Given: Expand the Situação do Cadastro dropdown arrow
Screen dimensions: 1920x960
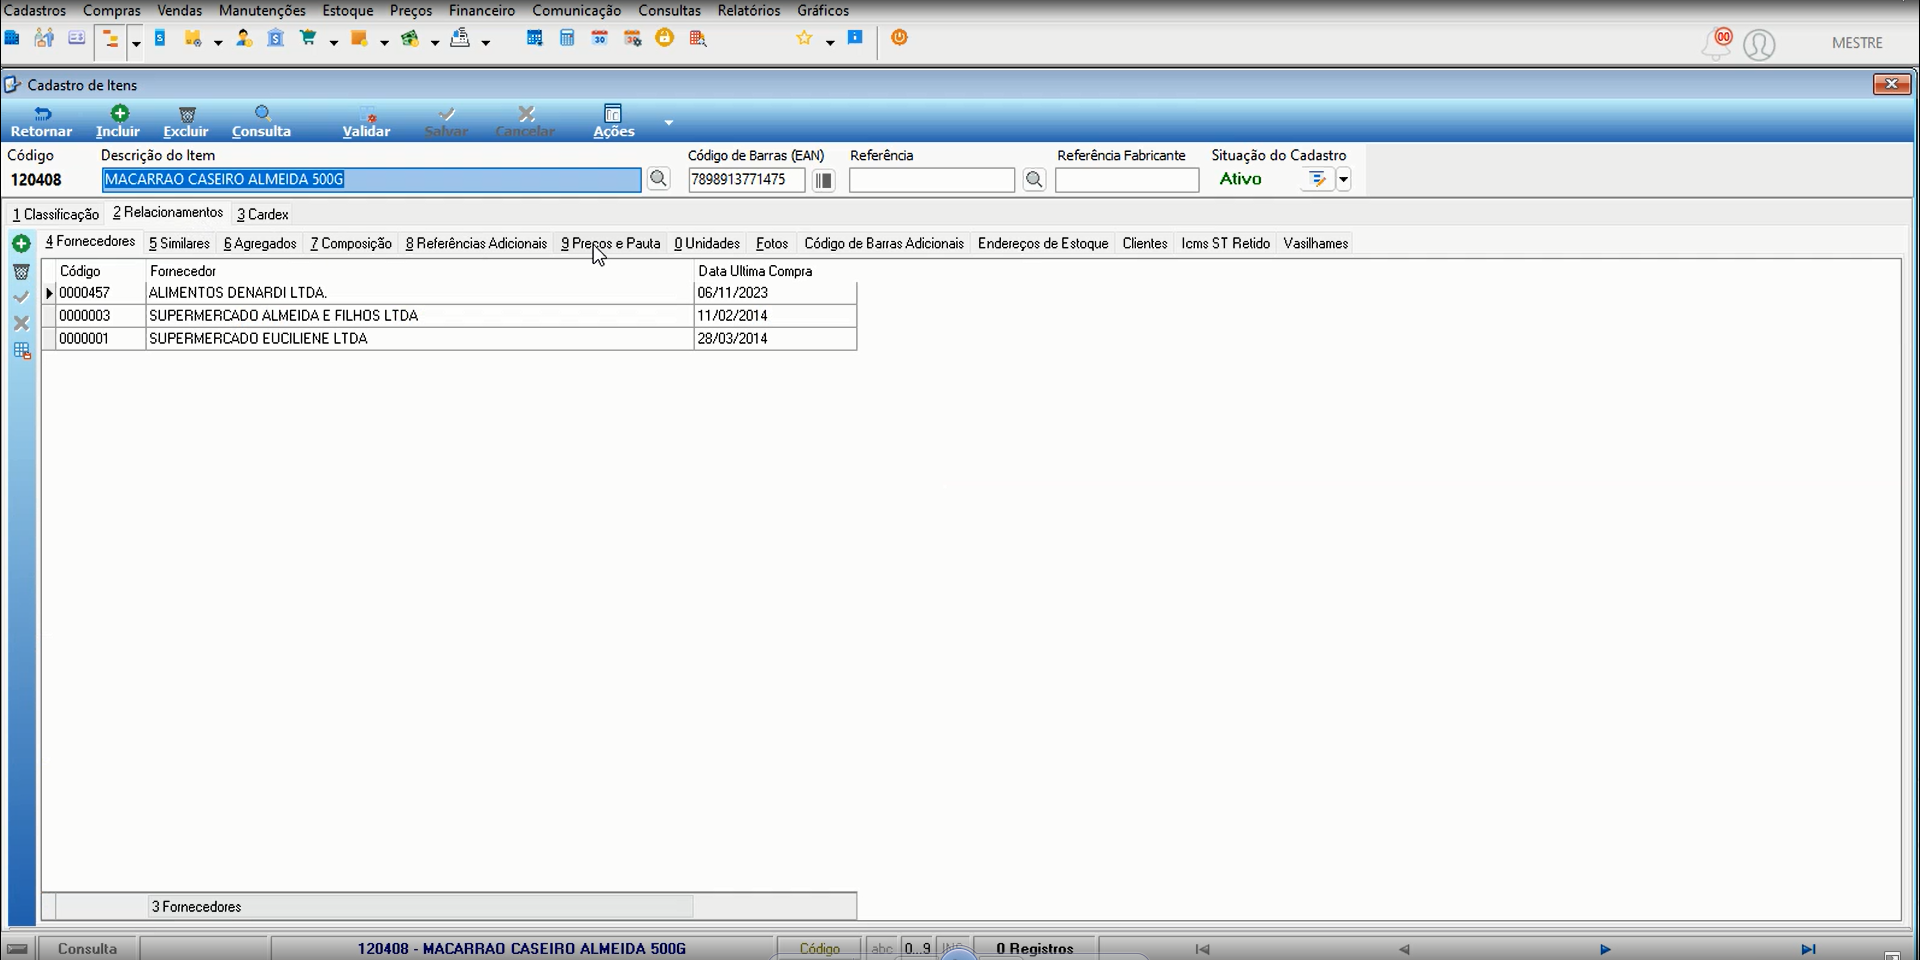Looking at the screenshot, I should [x=1343, y=180].
